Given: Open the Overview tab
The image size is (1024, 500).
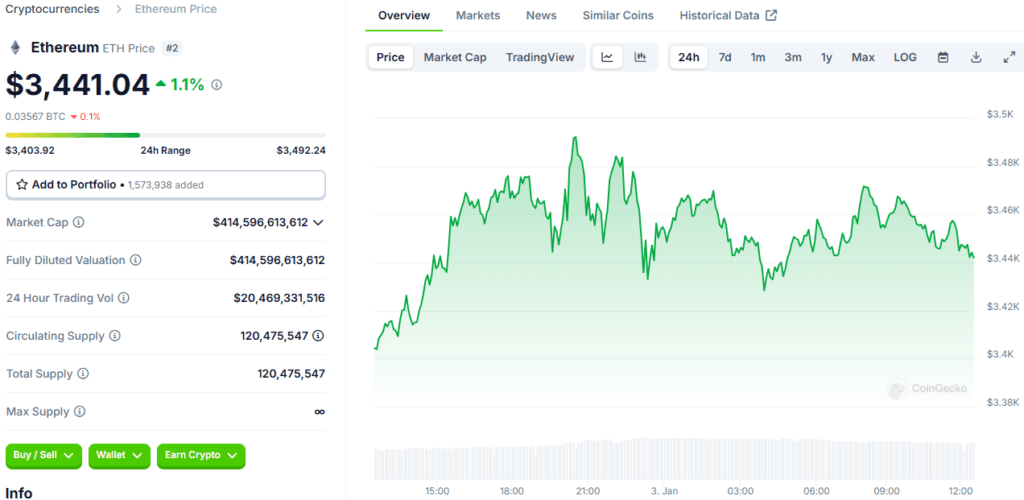Looking at the screenshot, I should 404,16.
